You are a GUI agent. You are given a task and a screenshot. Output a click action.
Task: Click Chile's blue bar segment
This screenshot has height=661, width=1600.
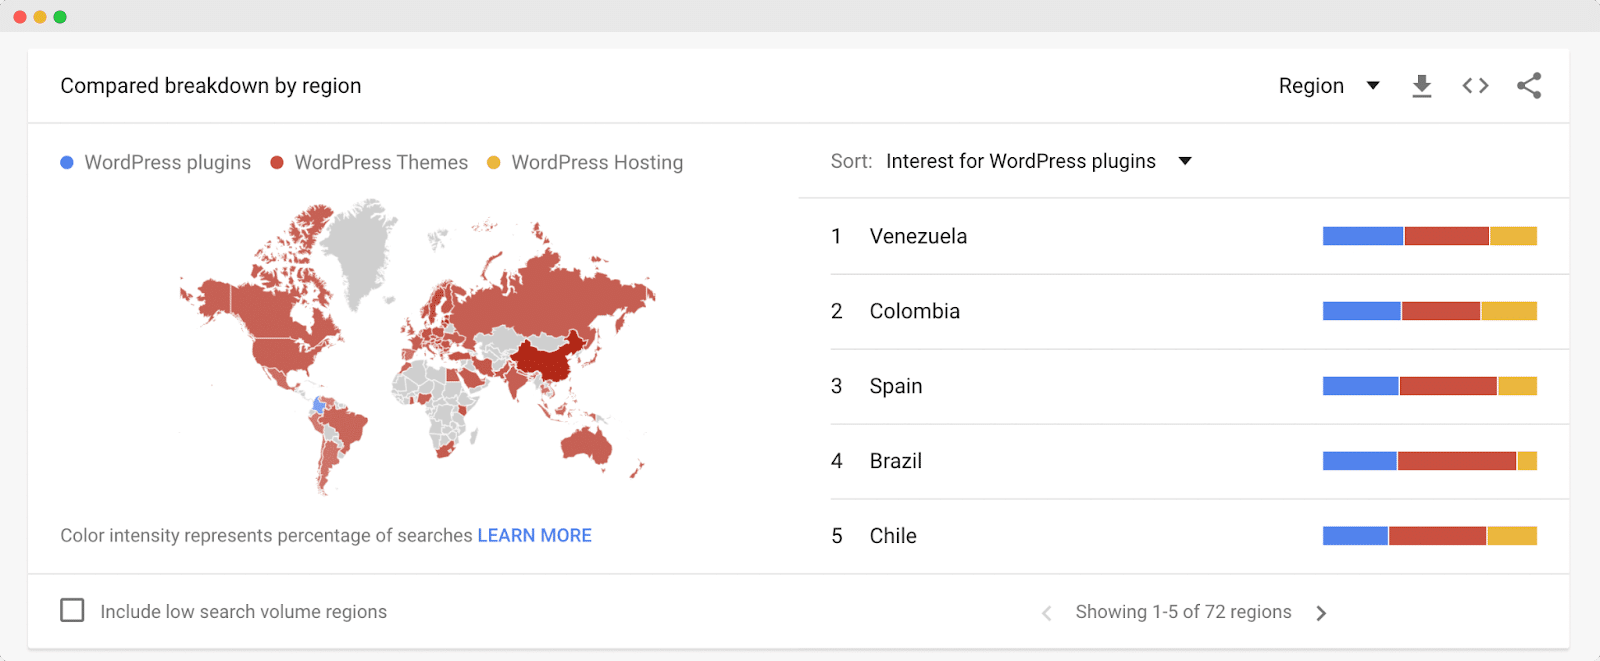tap(1355, 536)
